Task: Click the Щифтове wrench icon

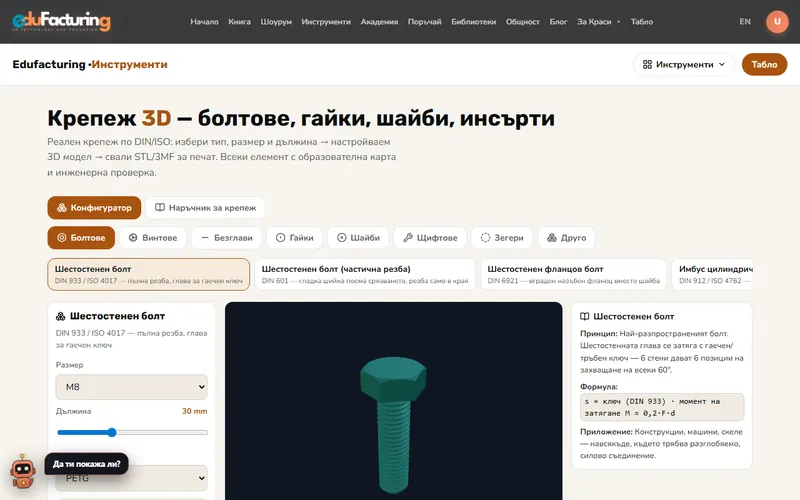Action: coord(408,238)
